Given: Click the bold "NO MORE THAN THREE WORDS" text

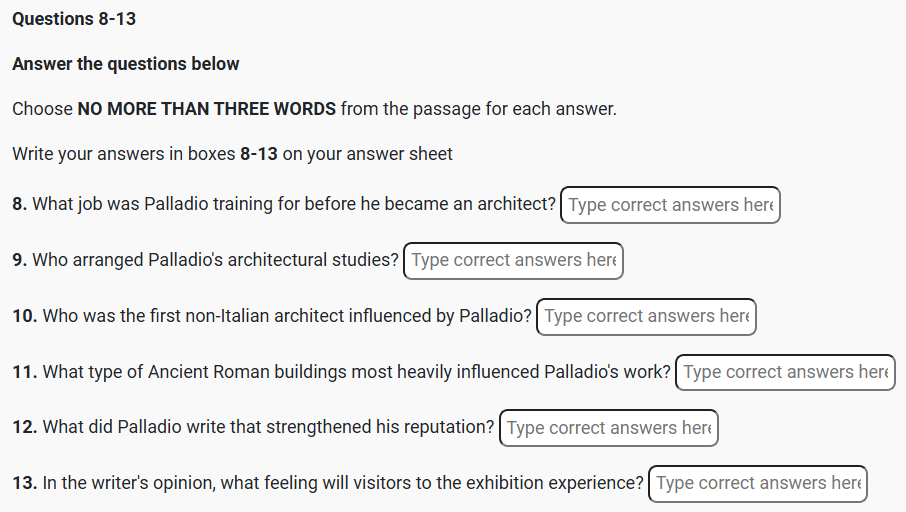Looking at the screenshot, I should pyautogui.click(x=207, y=108).
